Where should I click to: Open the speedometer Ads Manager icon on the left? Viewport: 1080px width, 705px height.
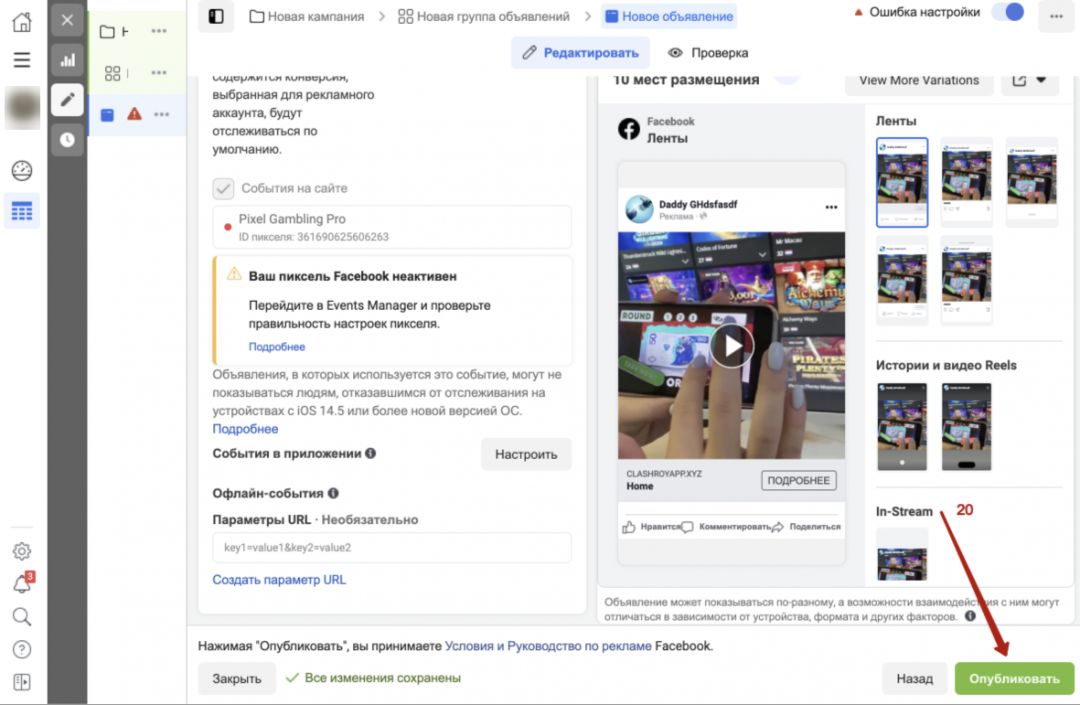coord(22,172)
